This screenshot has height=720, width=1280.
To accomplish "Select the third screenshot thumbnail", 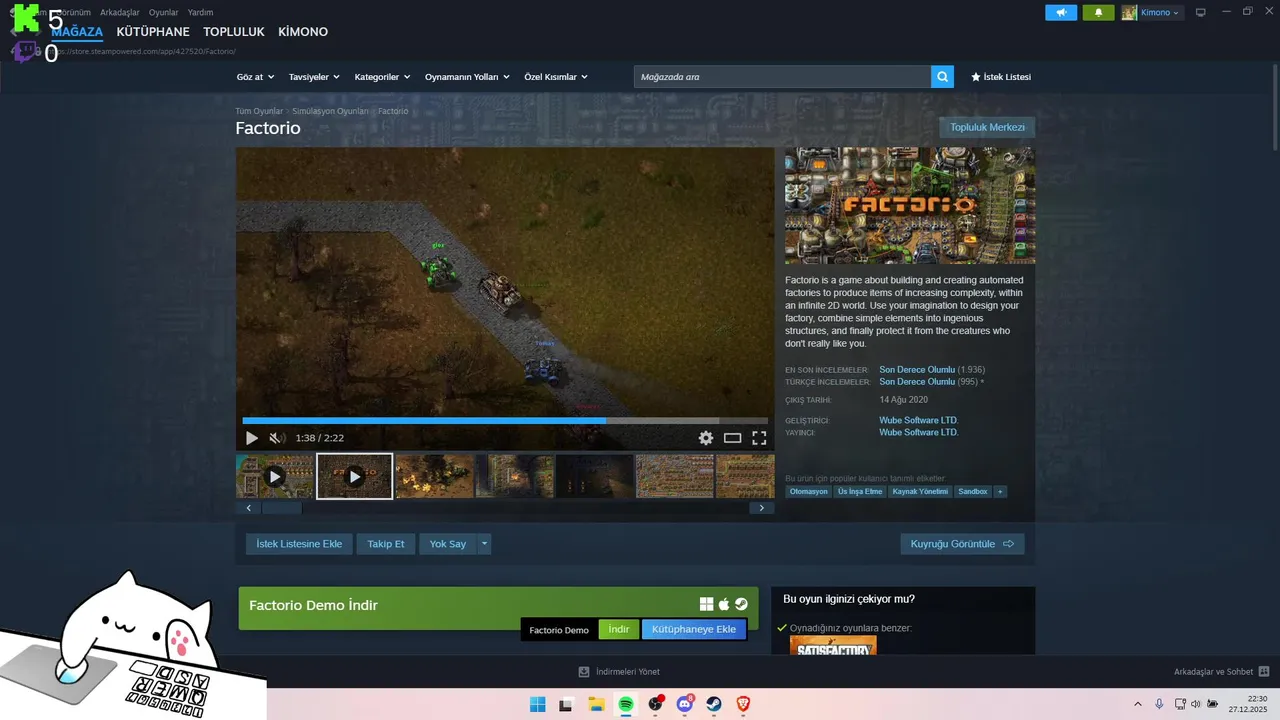I will [x=595, y=477].
